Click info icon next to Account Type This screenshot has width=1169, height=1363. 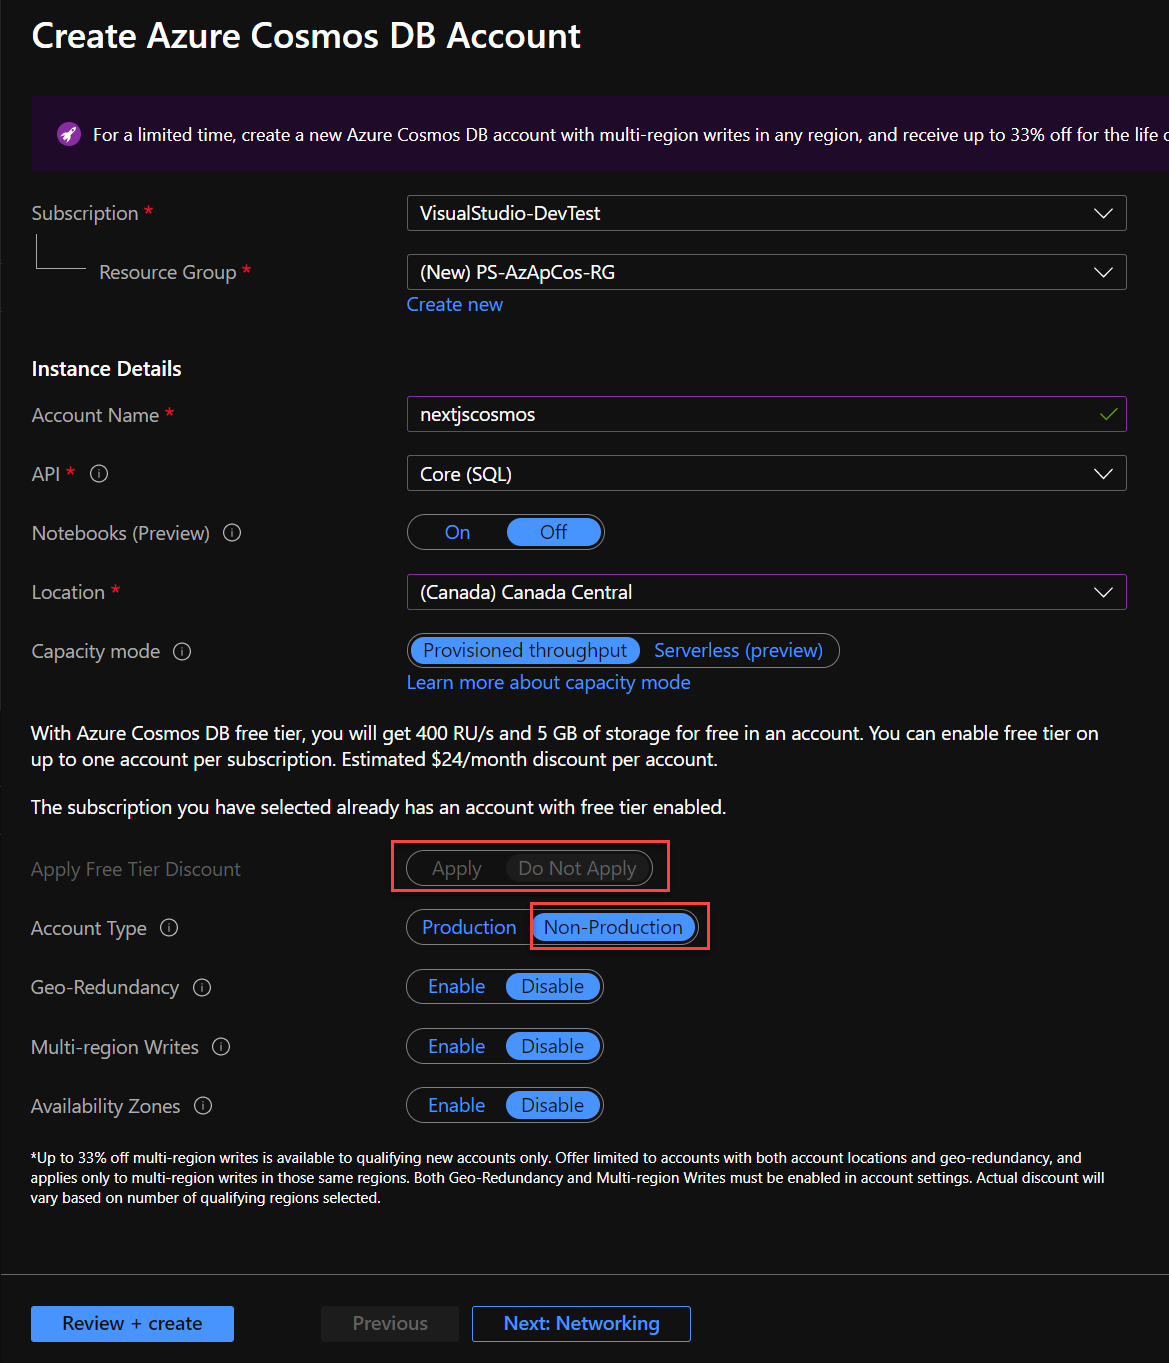click(x=169, y=928)
